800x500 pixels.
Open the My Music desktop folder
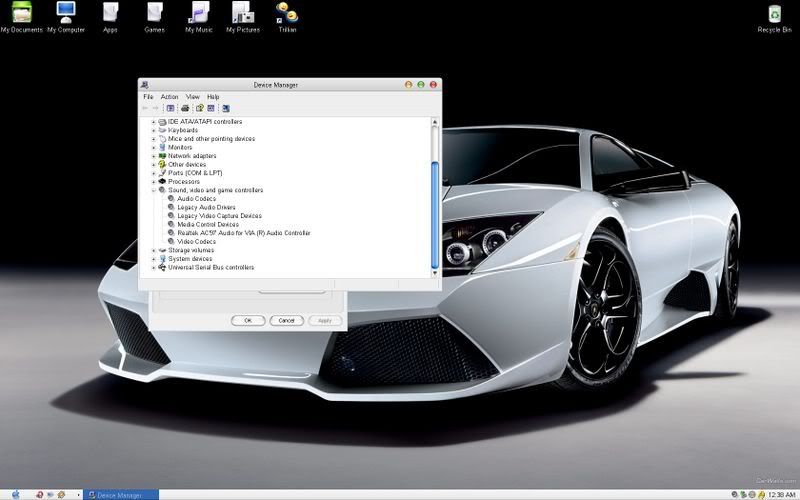tap(201, 14)
